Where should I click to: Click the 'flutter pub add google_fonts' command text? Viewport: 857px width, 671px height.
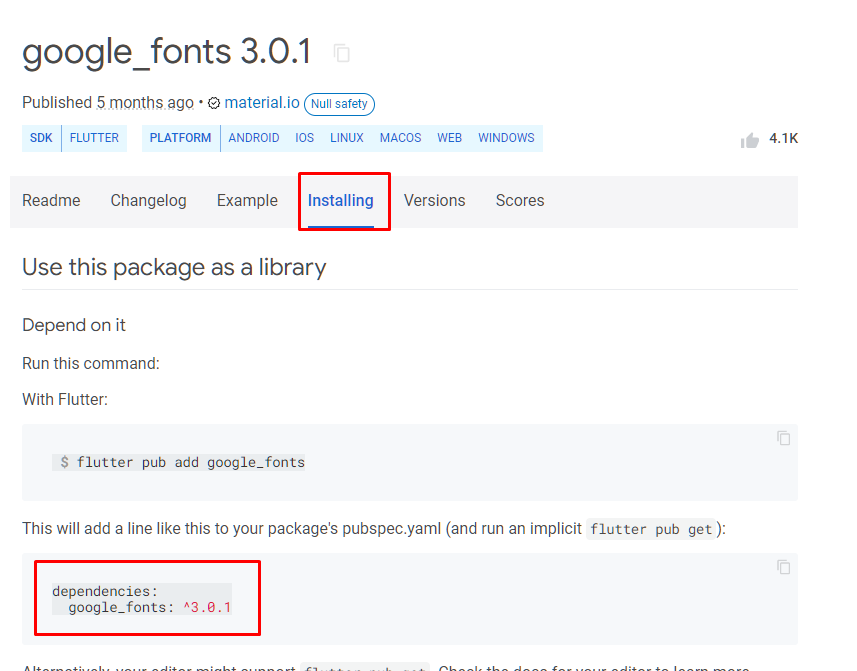click(x=190, y=462)
